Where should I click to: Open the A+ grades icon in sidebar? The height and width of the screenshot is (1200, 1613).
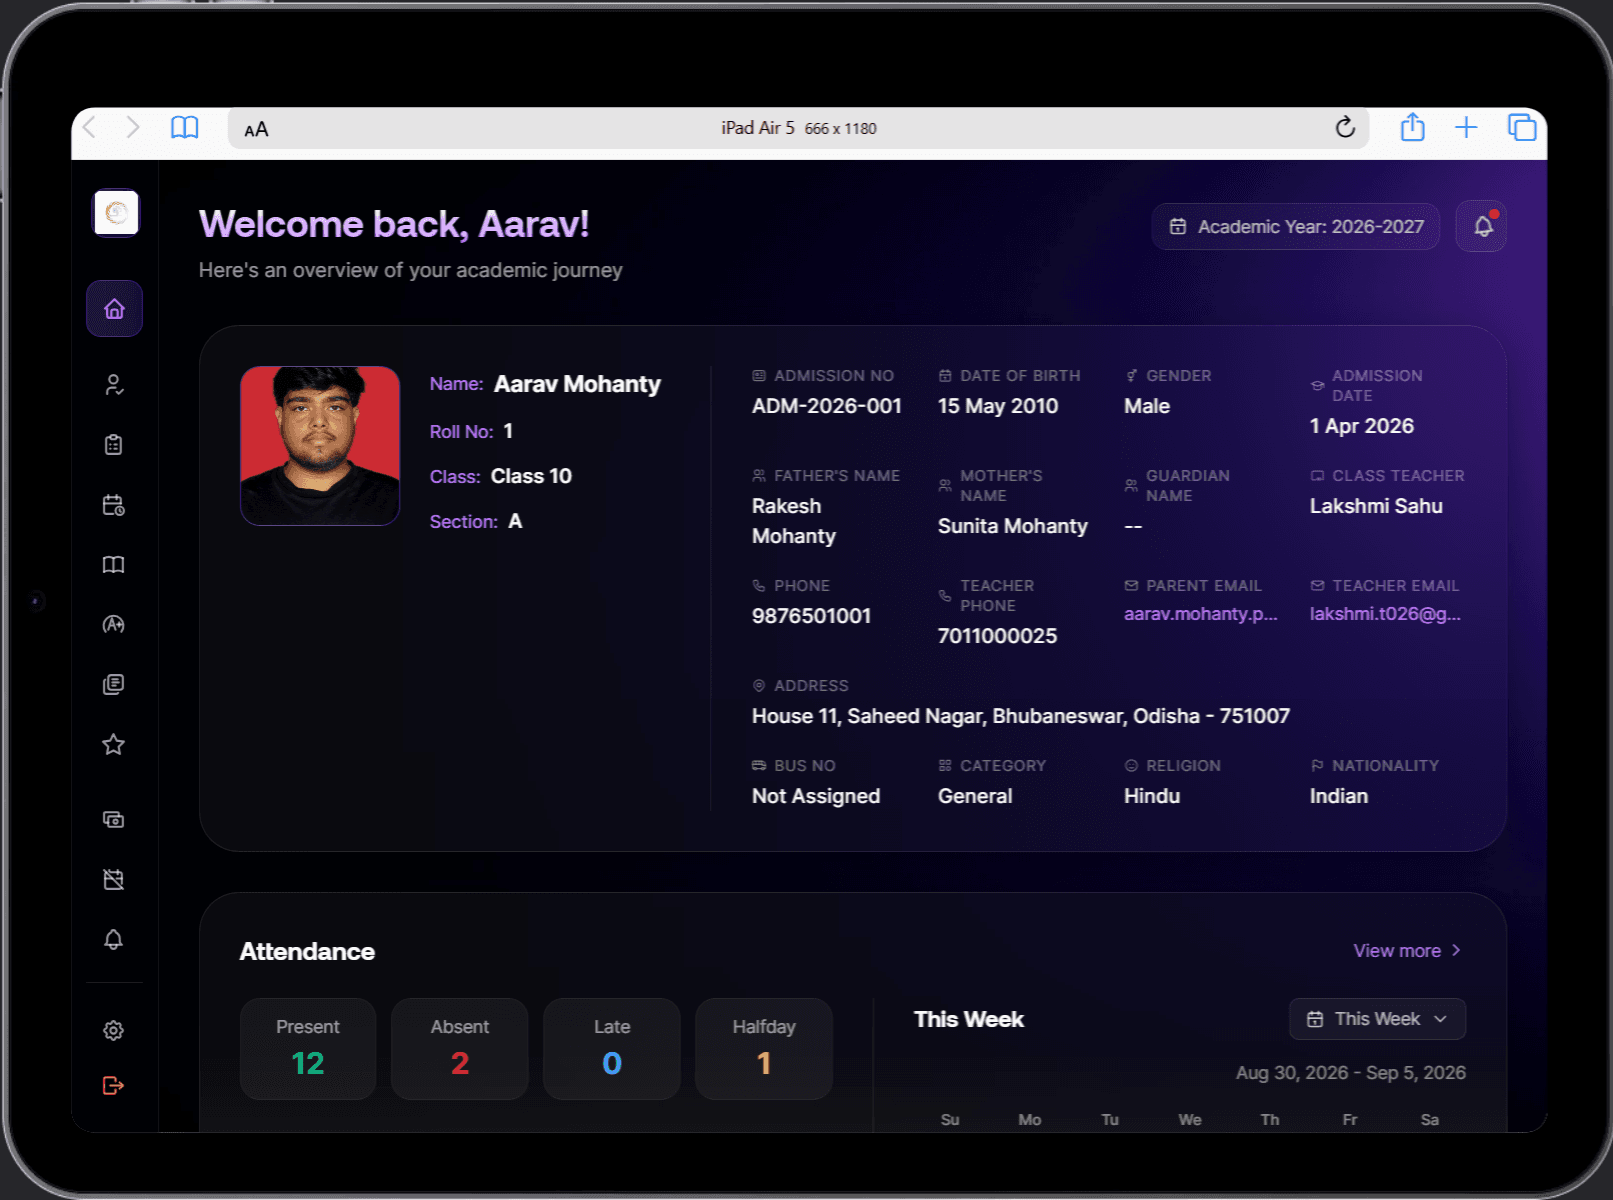coord(114,625)
